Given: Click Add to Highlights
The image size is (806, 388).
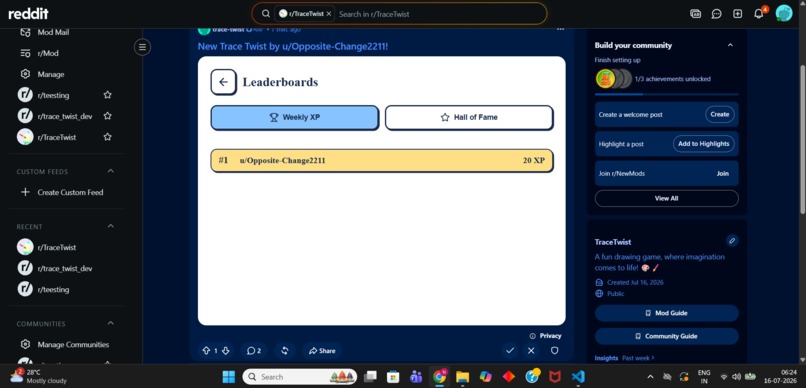Looking at the screenshot, I should coord(704,144).
